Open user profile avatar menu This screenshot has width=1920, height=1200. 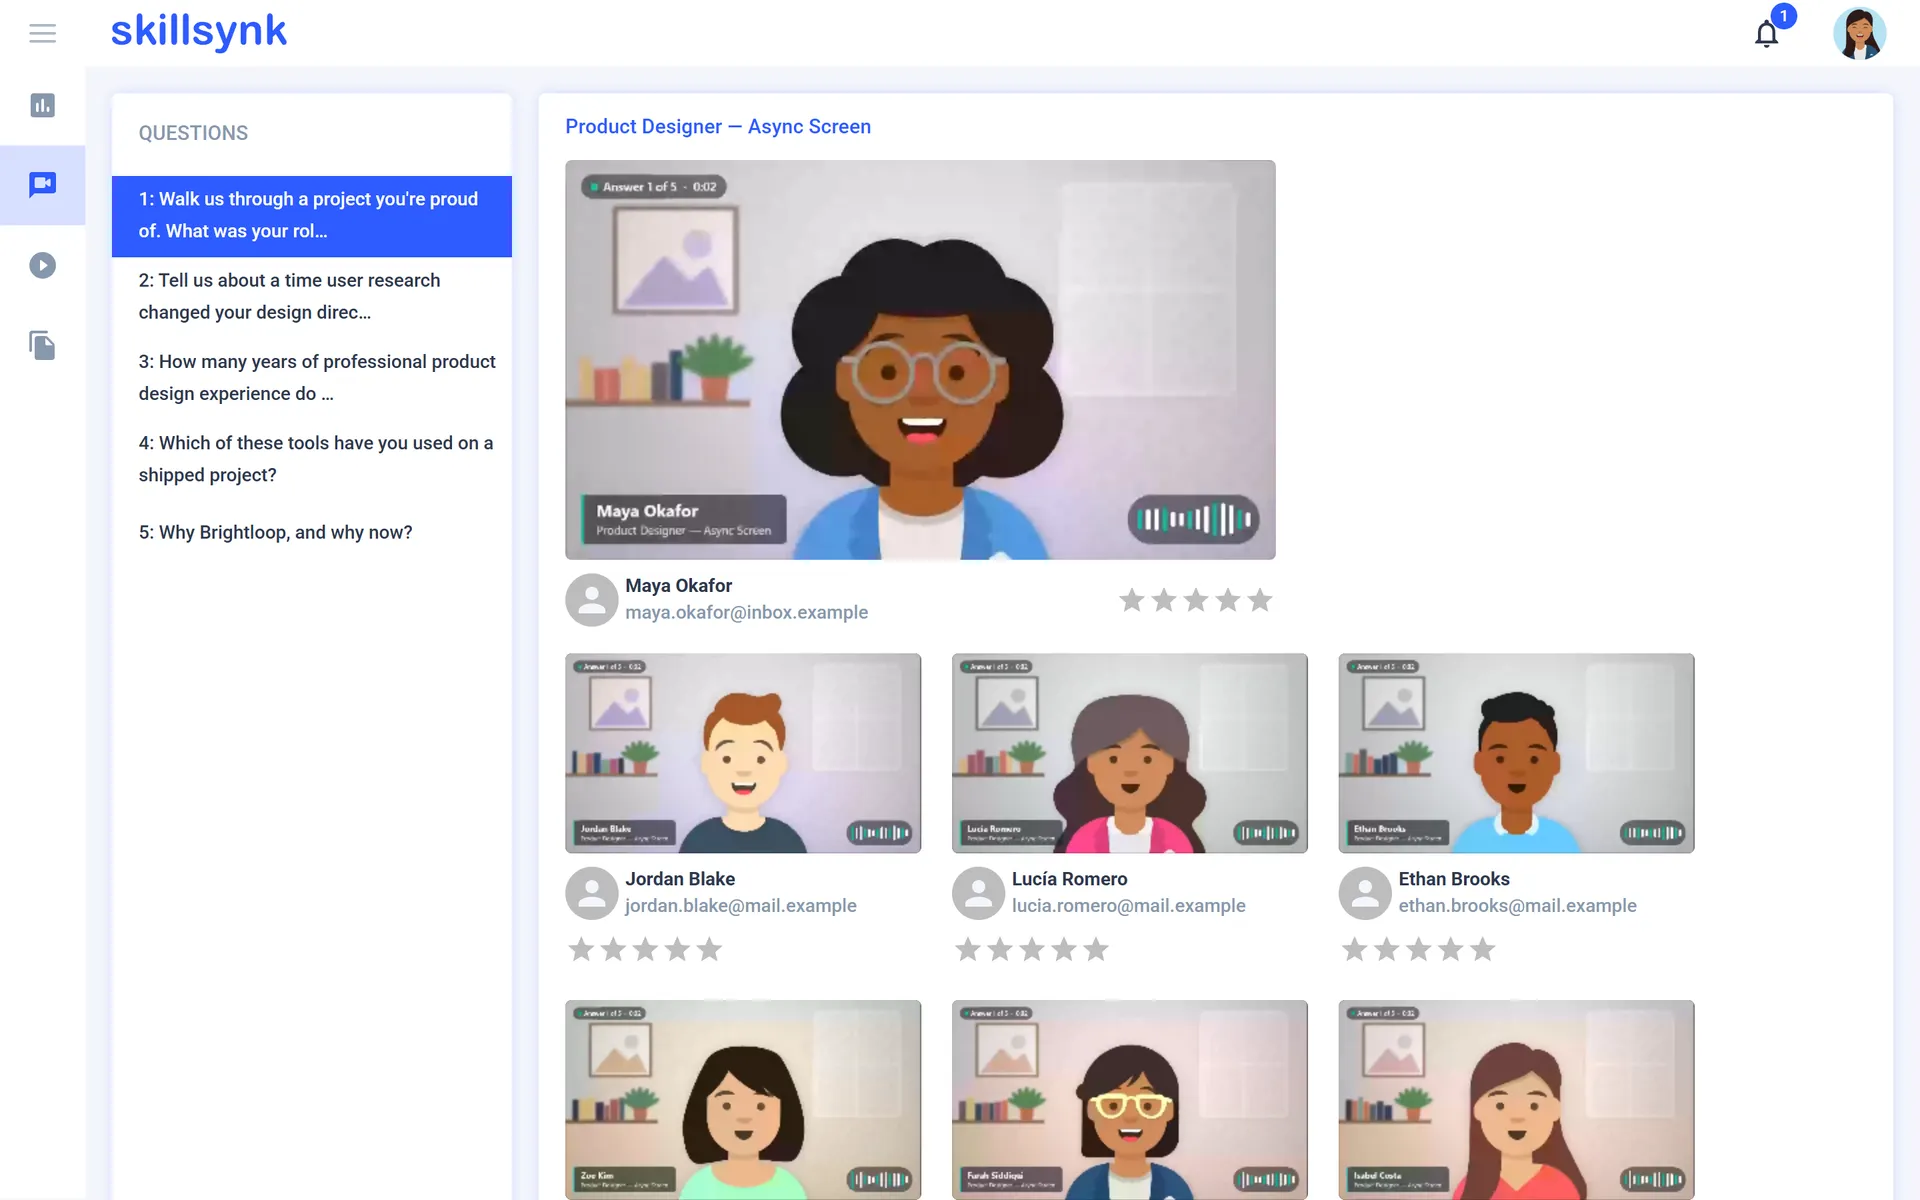click(x=1859, y=33)
